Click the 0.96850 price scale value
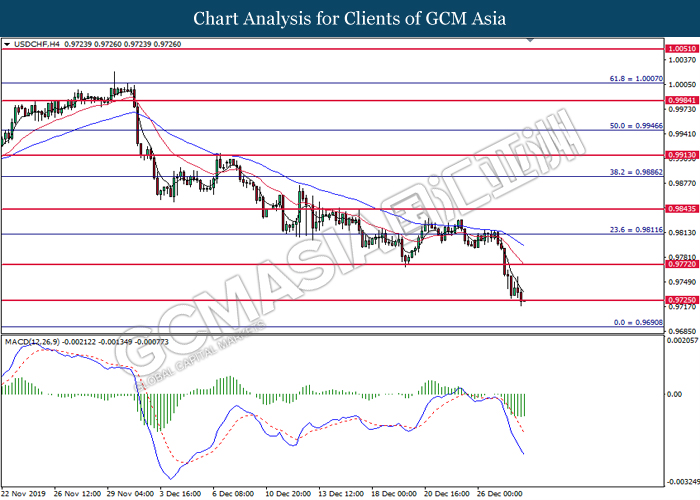Image resolution: width=700 pixels, height=500 pixels. 682,331
